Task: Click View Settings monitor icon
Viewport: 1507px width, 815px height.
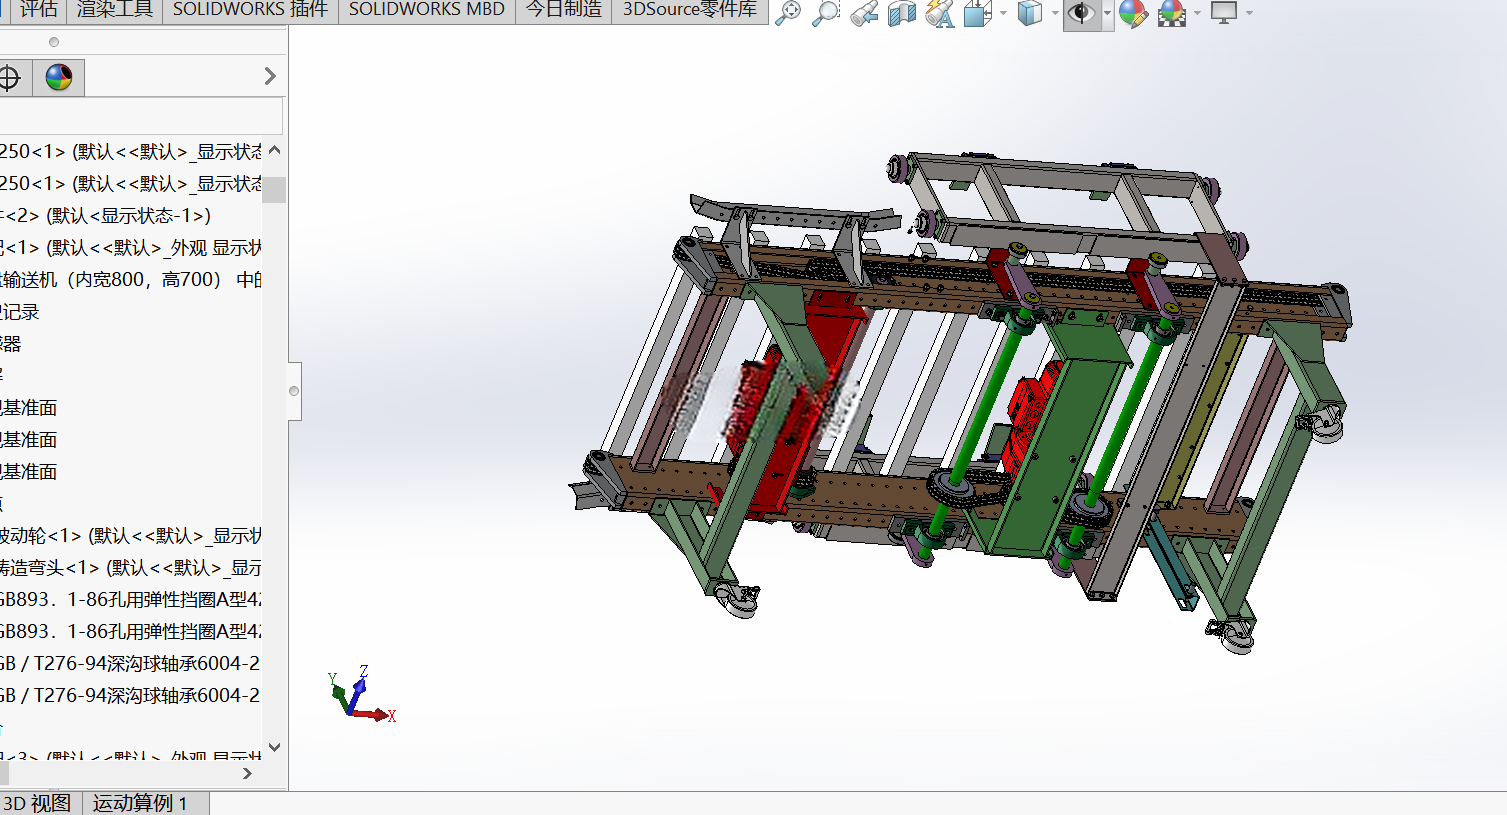Action: (x=1224, y=13)
